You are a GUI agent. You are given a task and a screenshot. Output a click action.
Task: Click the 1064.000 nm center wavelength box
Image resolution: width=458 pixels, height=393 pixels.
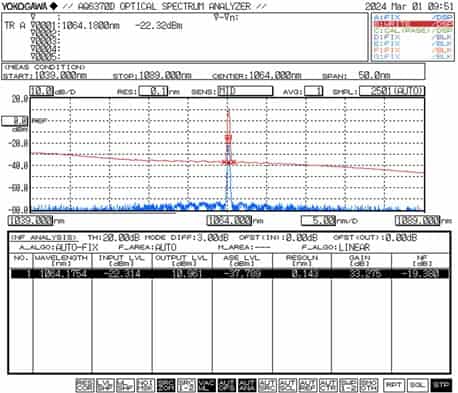(x=229, y=220)
